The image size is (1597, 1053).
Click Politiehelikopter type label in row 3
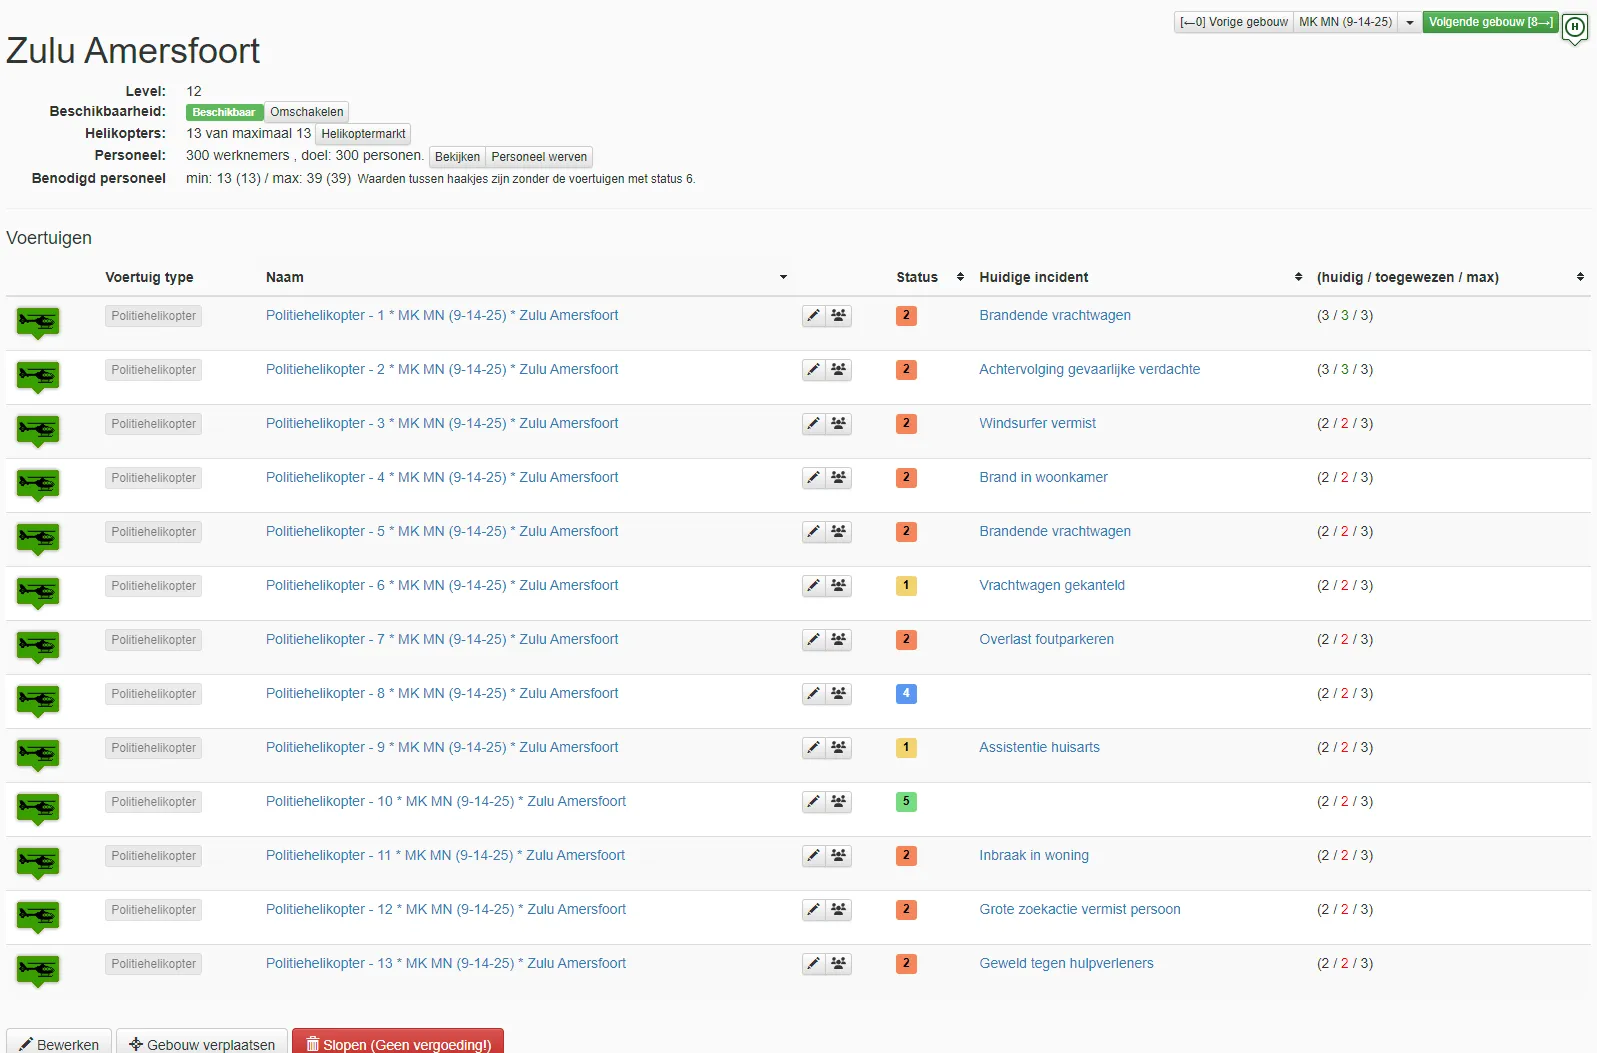coord(153,424)
